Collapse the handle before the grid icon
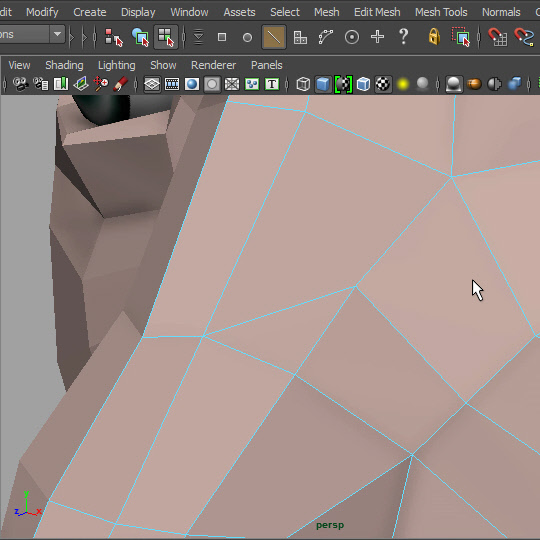This screenshot has width=540, height=540. [x=136, y=84]
